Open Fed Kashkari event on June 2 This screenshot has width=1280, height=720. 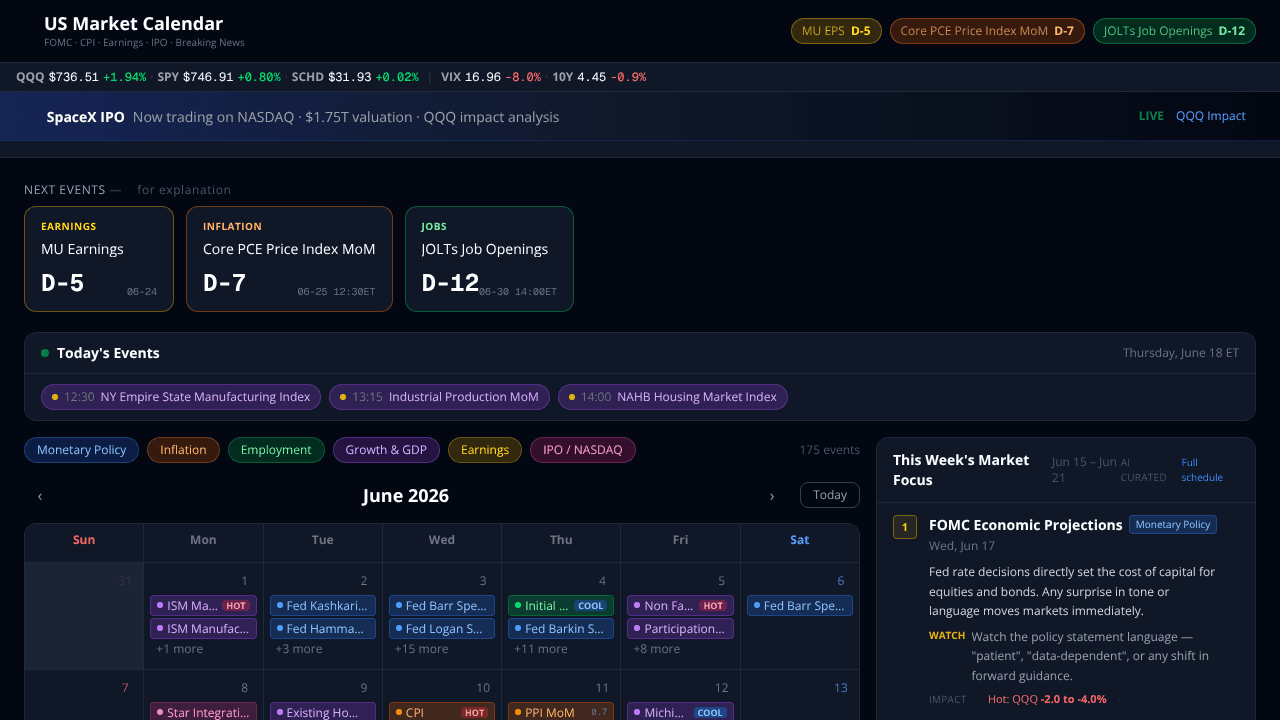coord(323,606)
